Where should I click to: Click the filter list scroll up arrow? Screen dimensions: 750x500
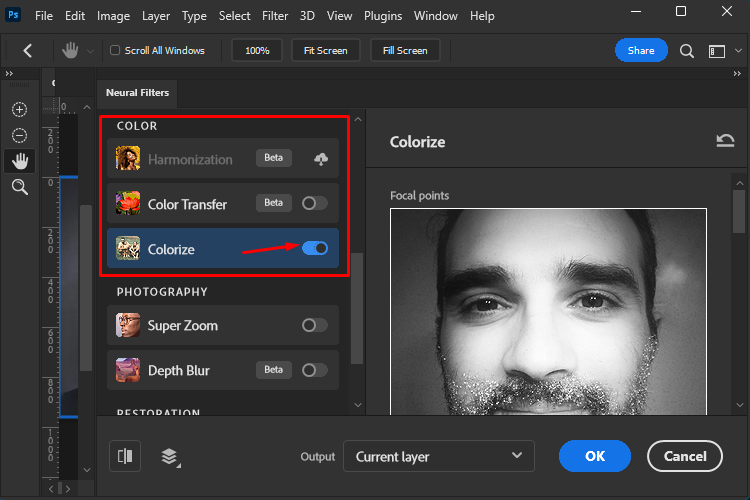click(x=358, y=119)
